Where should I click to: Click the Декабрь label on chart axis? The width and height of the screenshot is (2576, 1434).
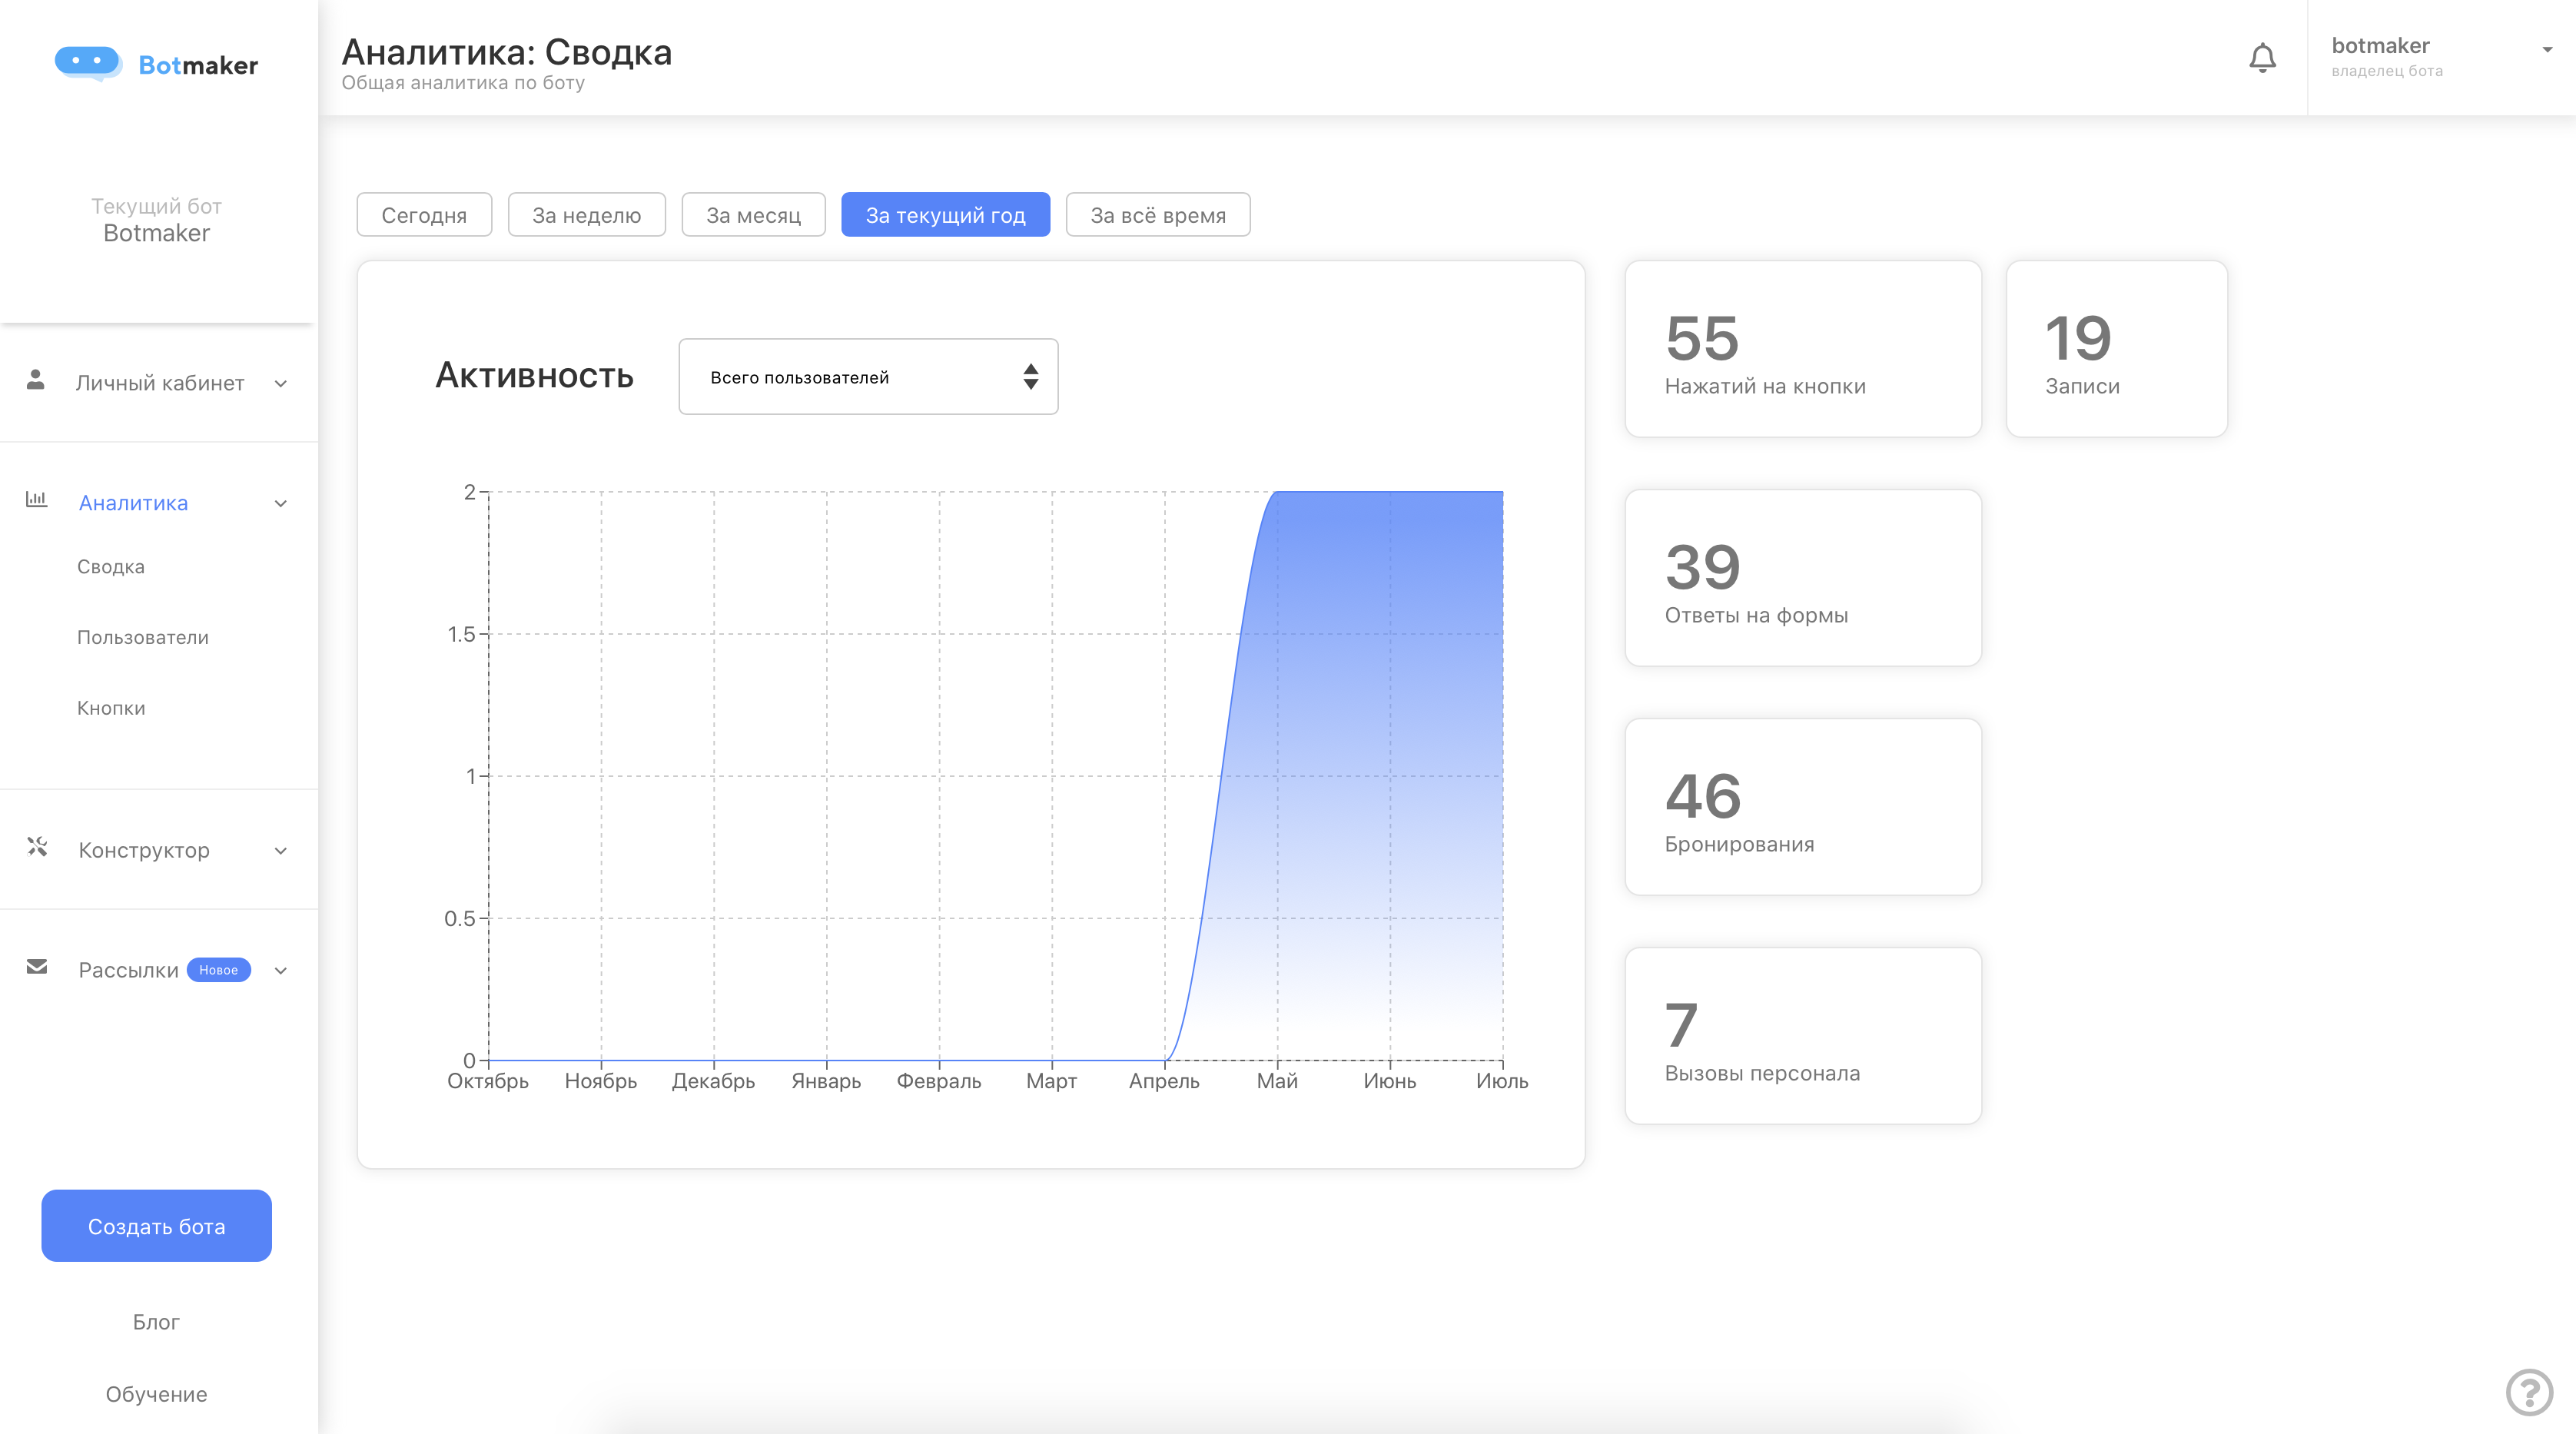coord(713,1082)
